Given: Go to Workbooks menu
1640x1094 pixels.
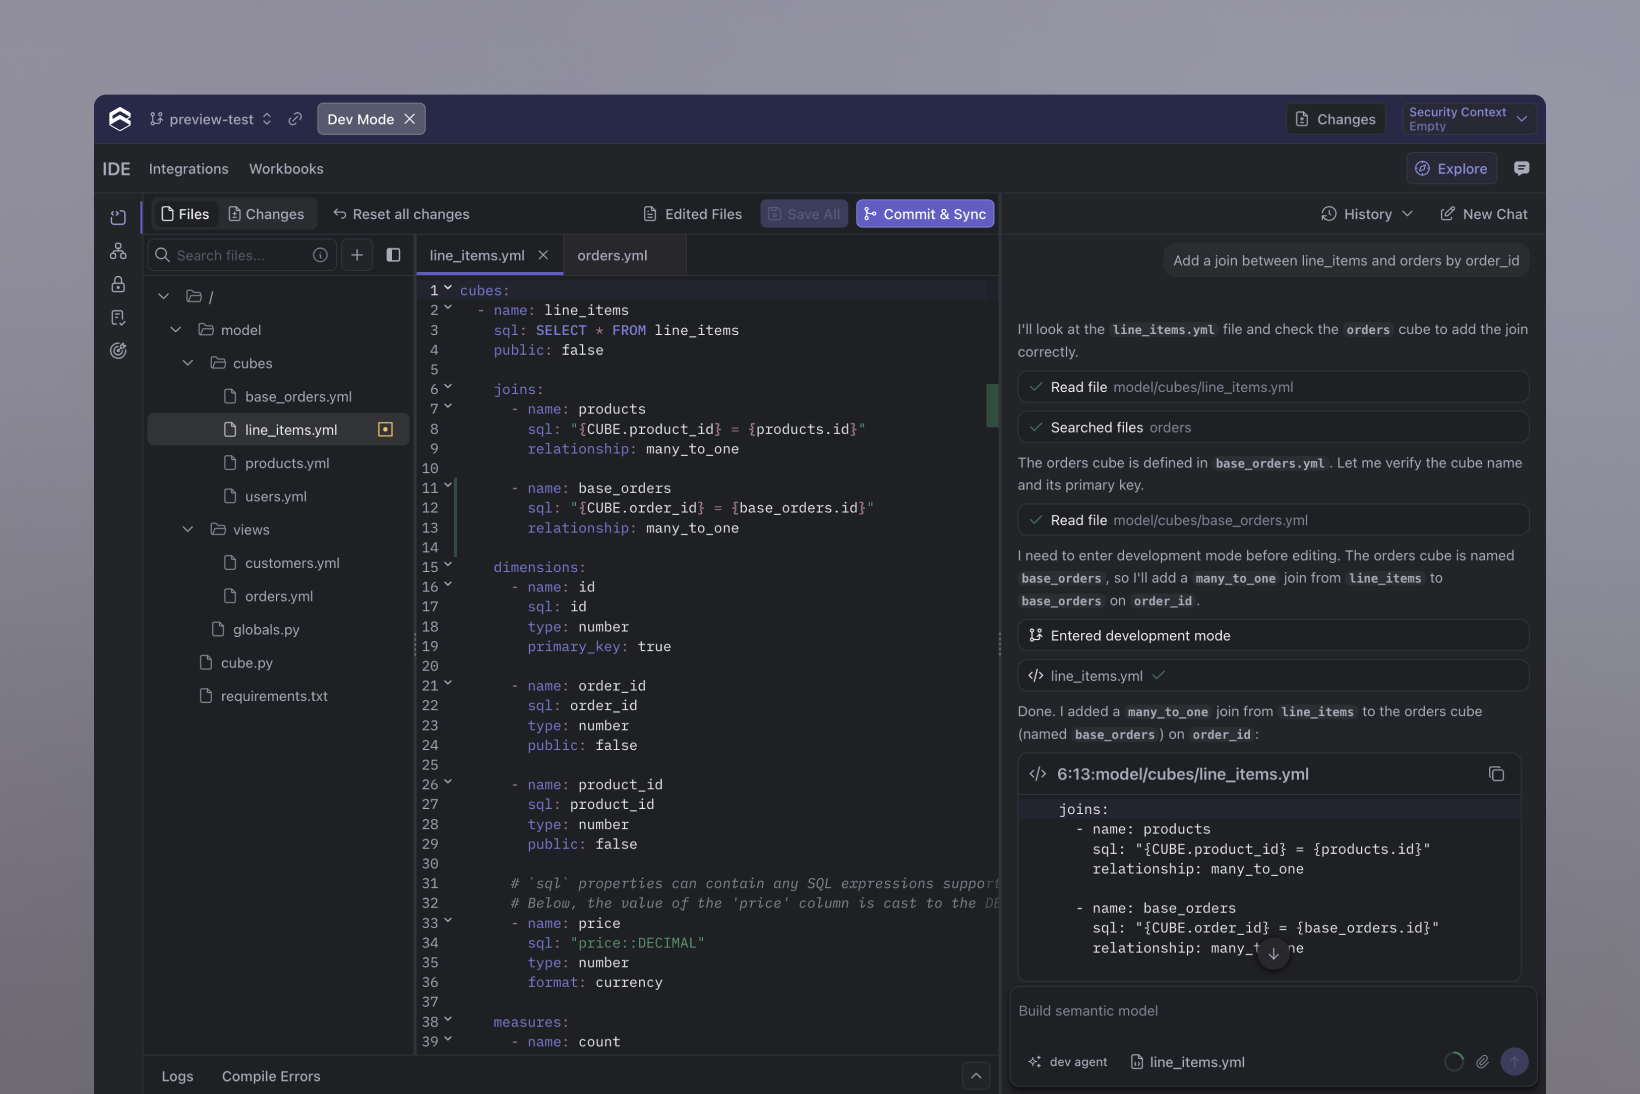Looking at the screenshot, I should (286, 169).
